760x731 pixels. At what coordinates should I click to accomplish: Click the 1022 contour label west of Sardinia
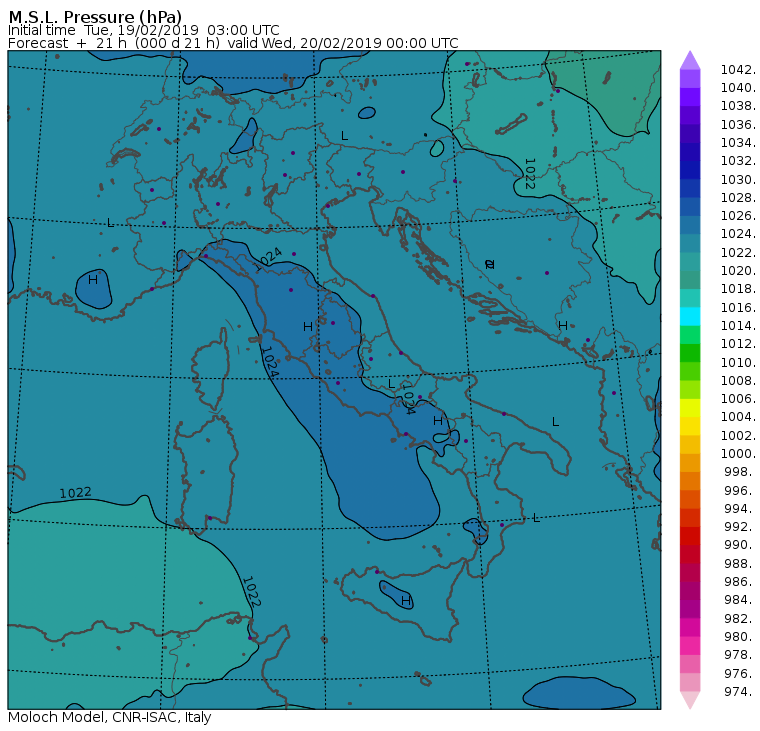pos(75,493)
